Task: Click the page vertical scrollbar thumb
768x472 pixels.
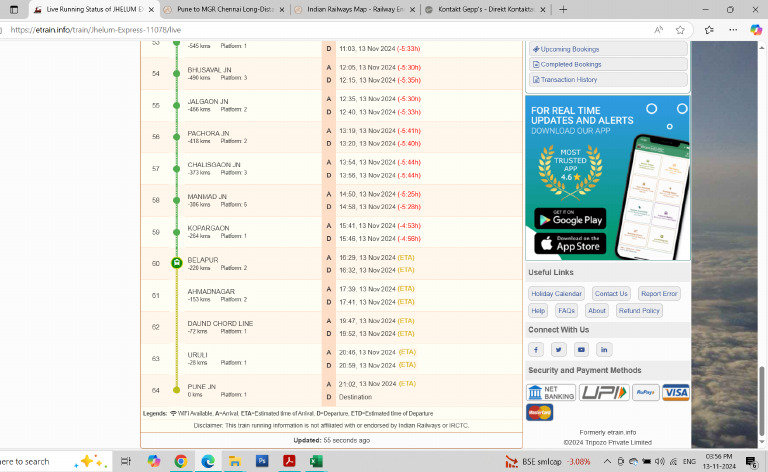Action: [762, 399]
